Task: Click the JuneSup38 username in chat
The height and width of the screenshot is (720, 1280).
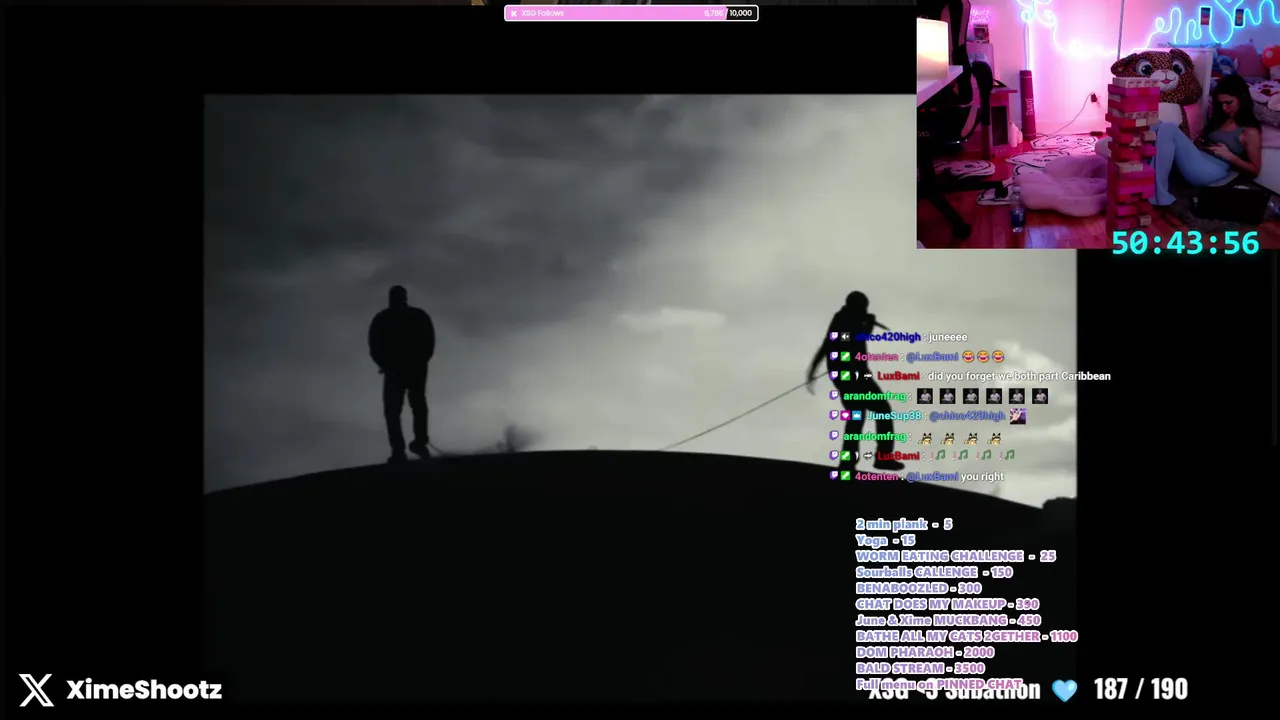Action: tap(893, 416)
